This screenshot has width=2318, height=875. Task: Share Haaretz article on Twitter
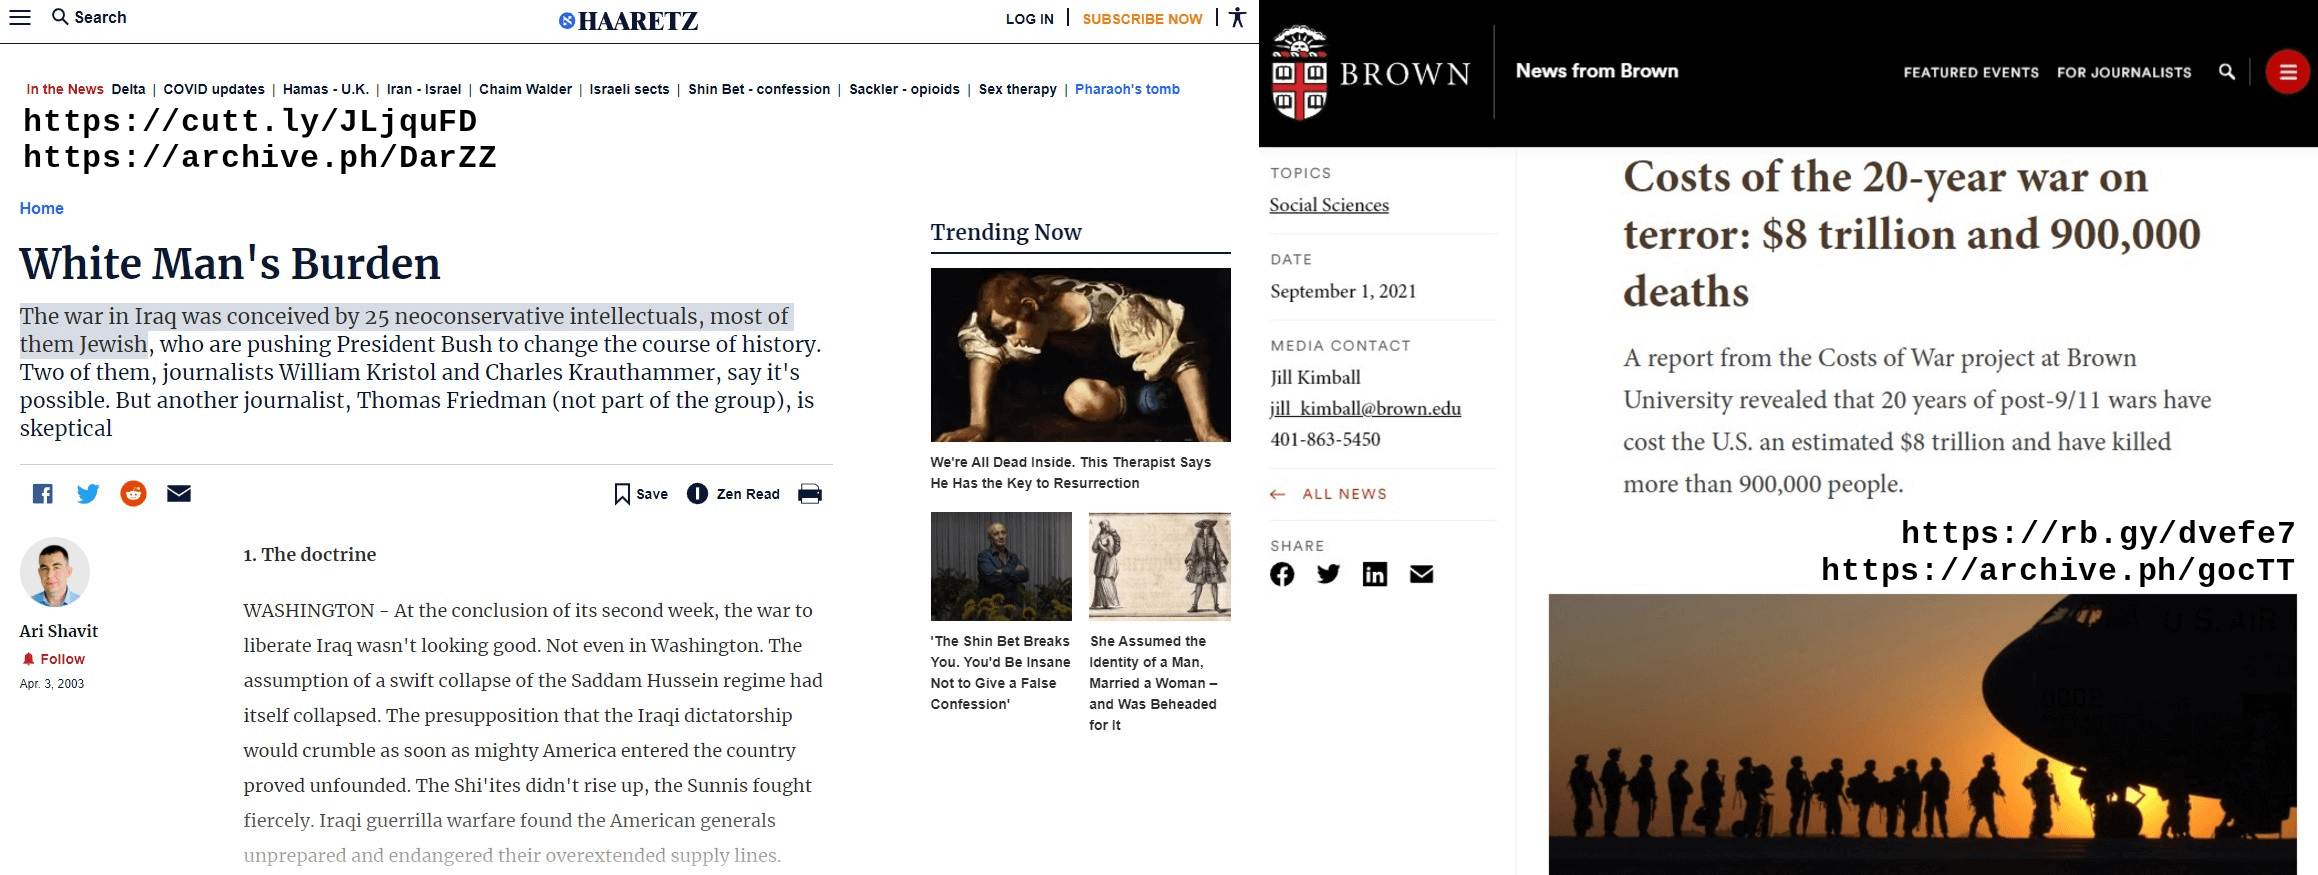[88, 493]
